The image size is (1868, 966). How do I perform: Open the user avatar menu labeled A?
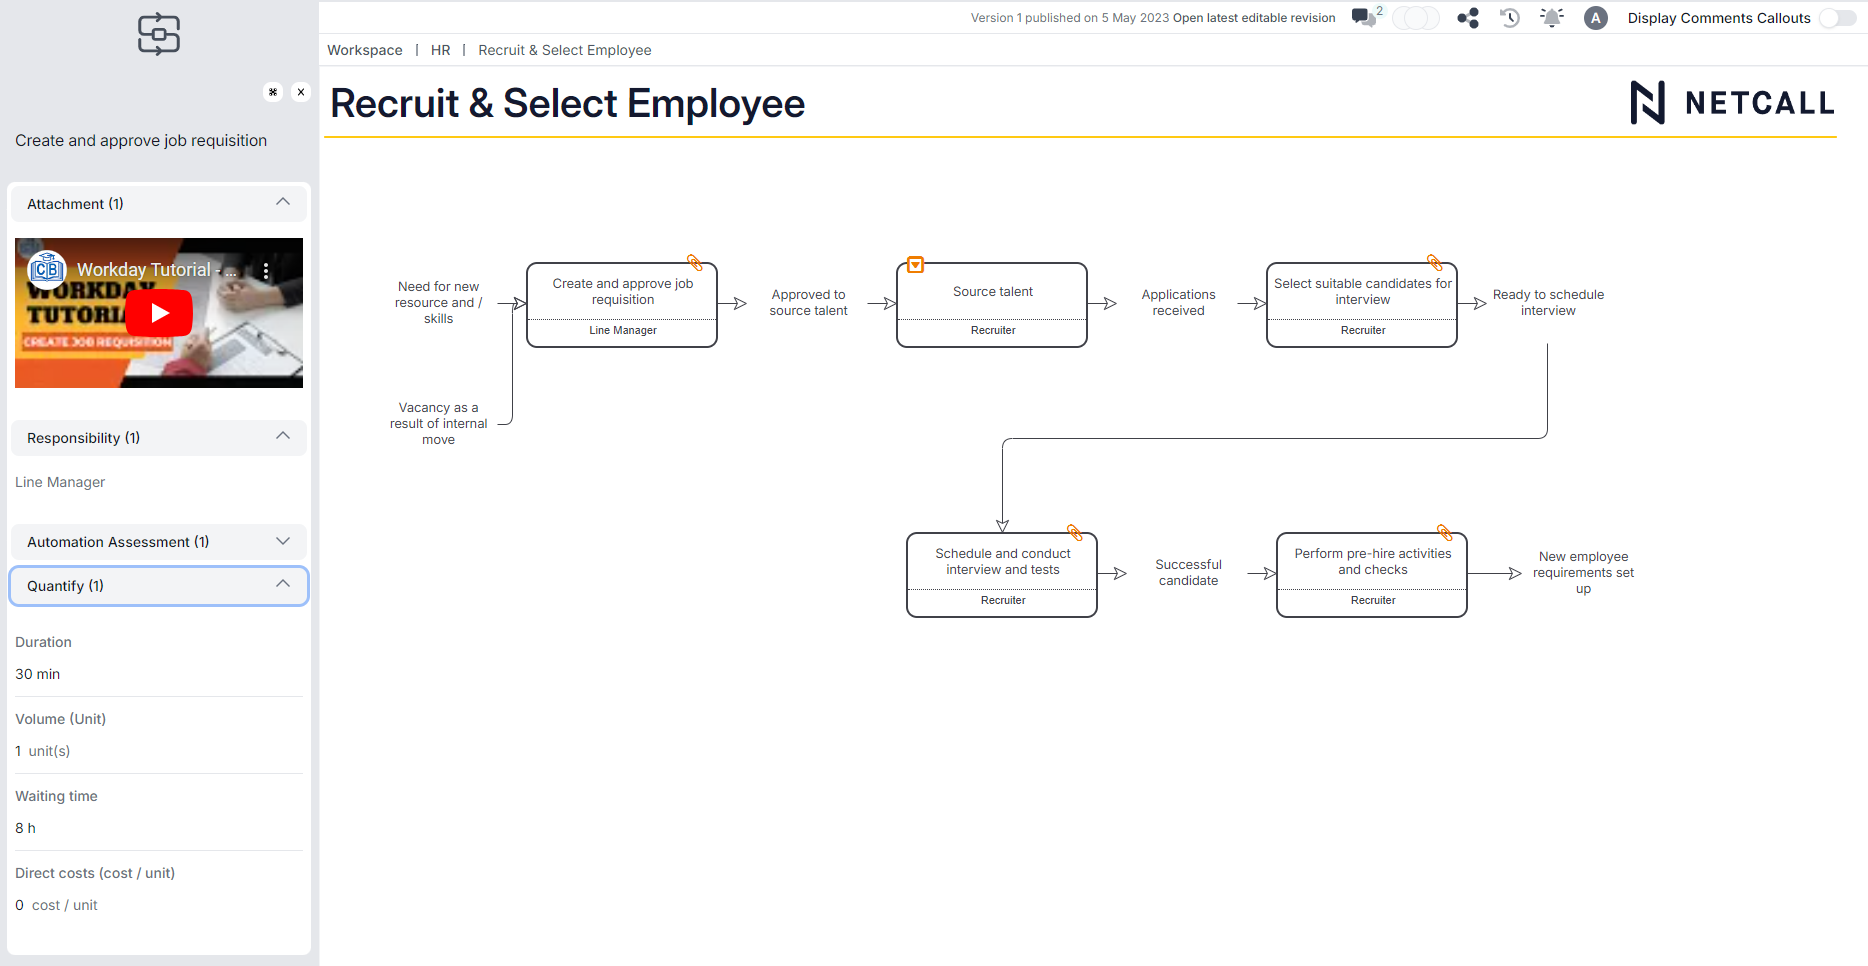pyautogui.click(x=1595, y=17)
